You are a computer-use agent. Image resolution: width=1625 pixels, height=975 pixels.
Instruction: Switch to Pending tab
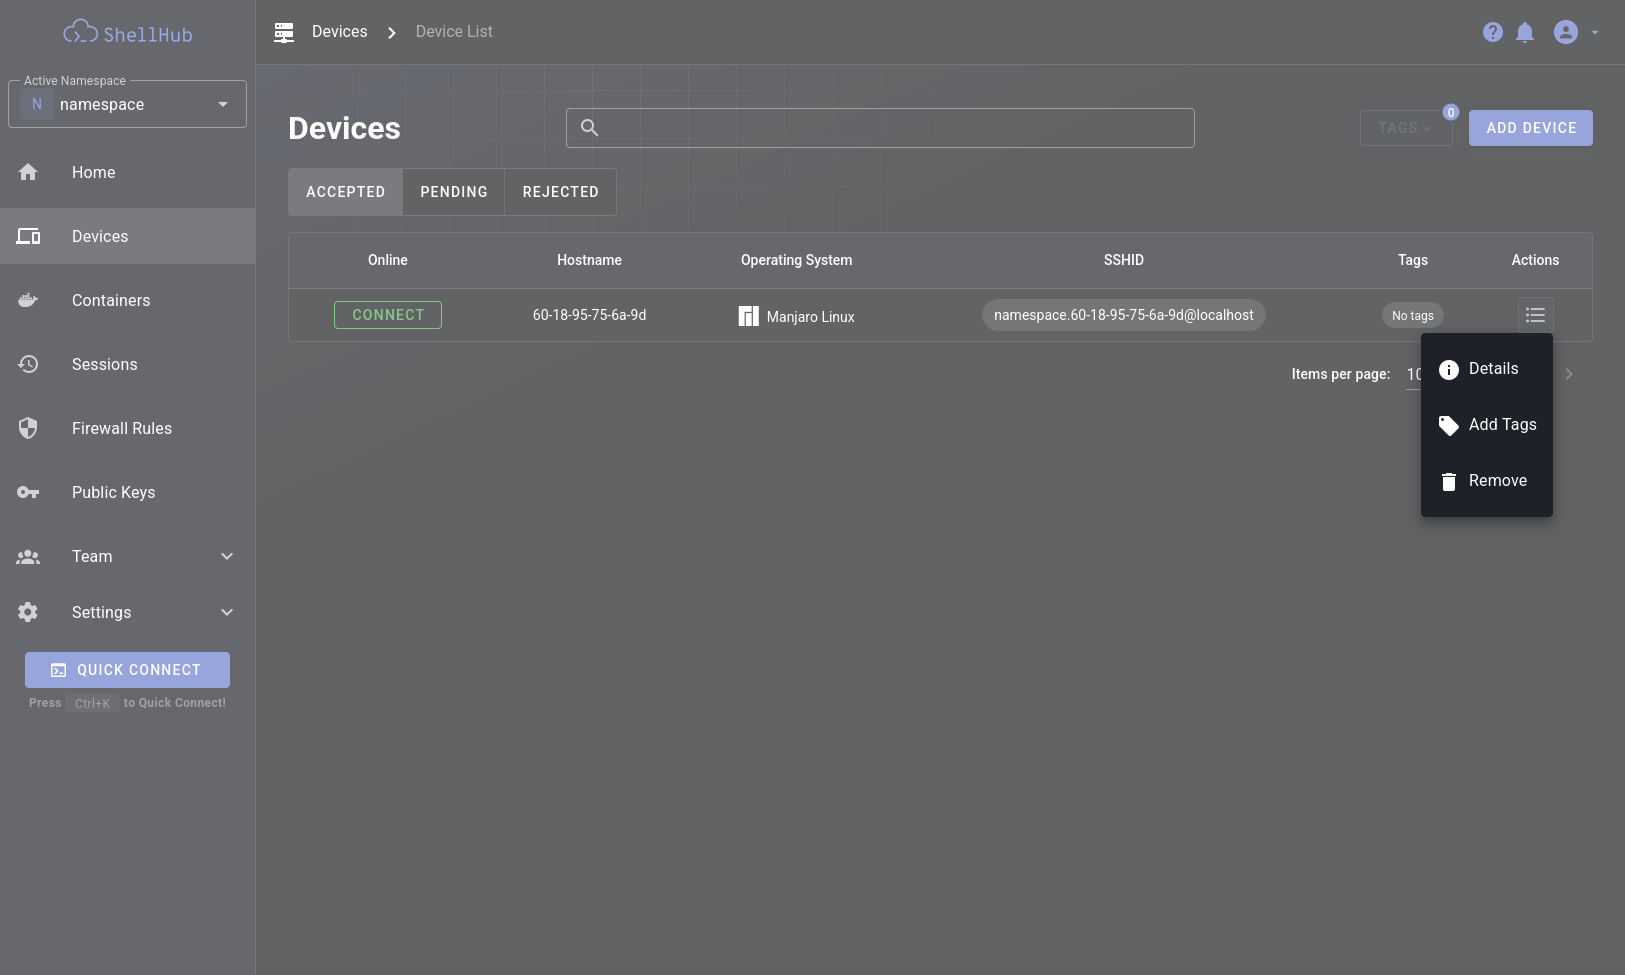point(454,192)
